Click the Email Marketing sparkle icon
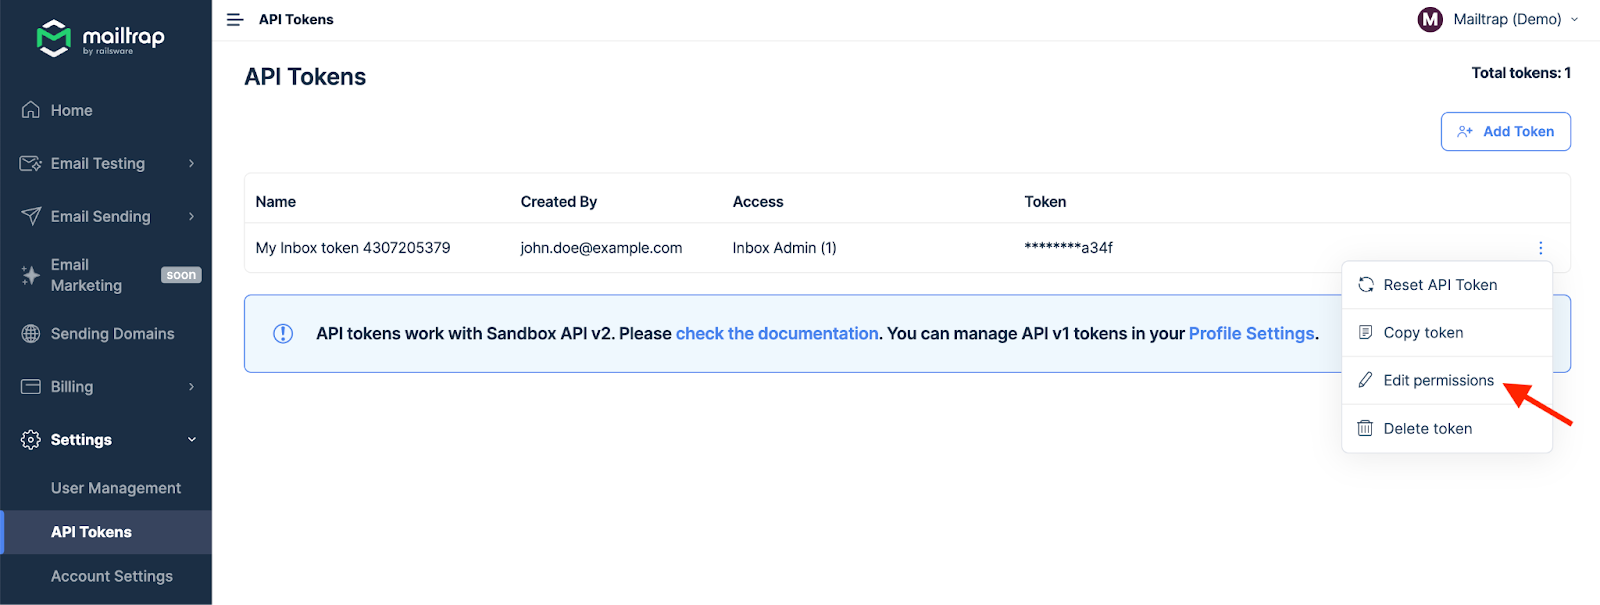 pyautogui.click(x=31, y=275)
